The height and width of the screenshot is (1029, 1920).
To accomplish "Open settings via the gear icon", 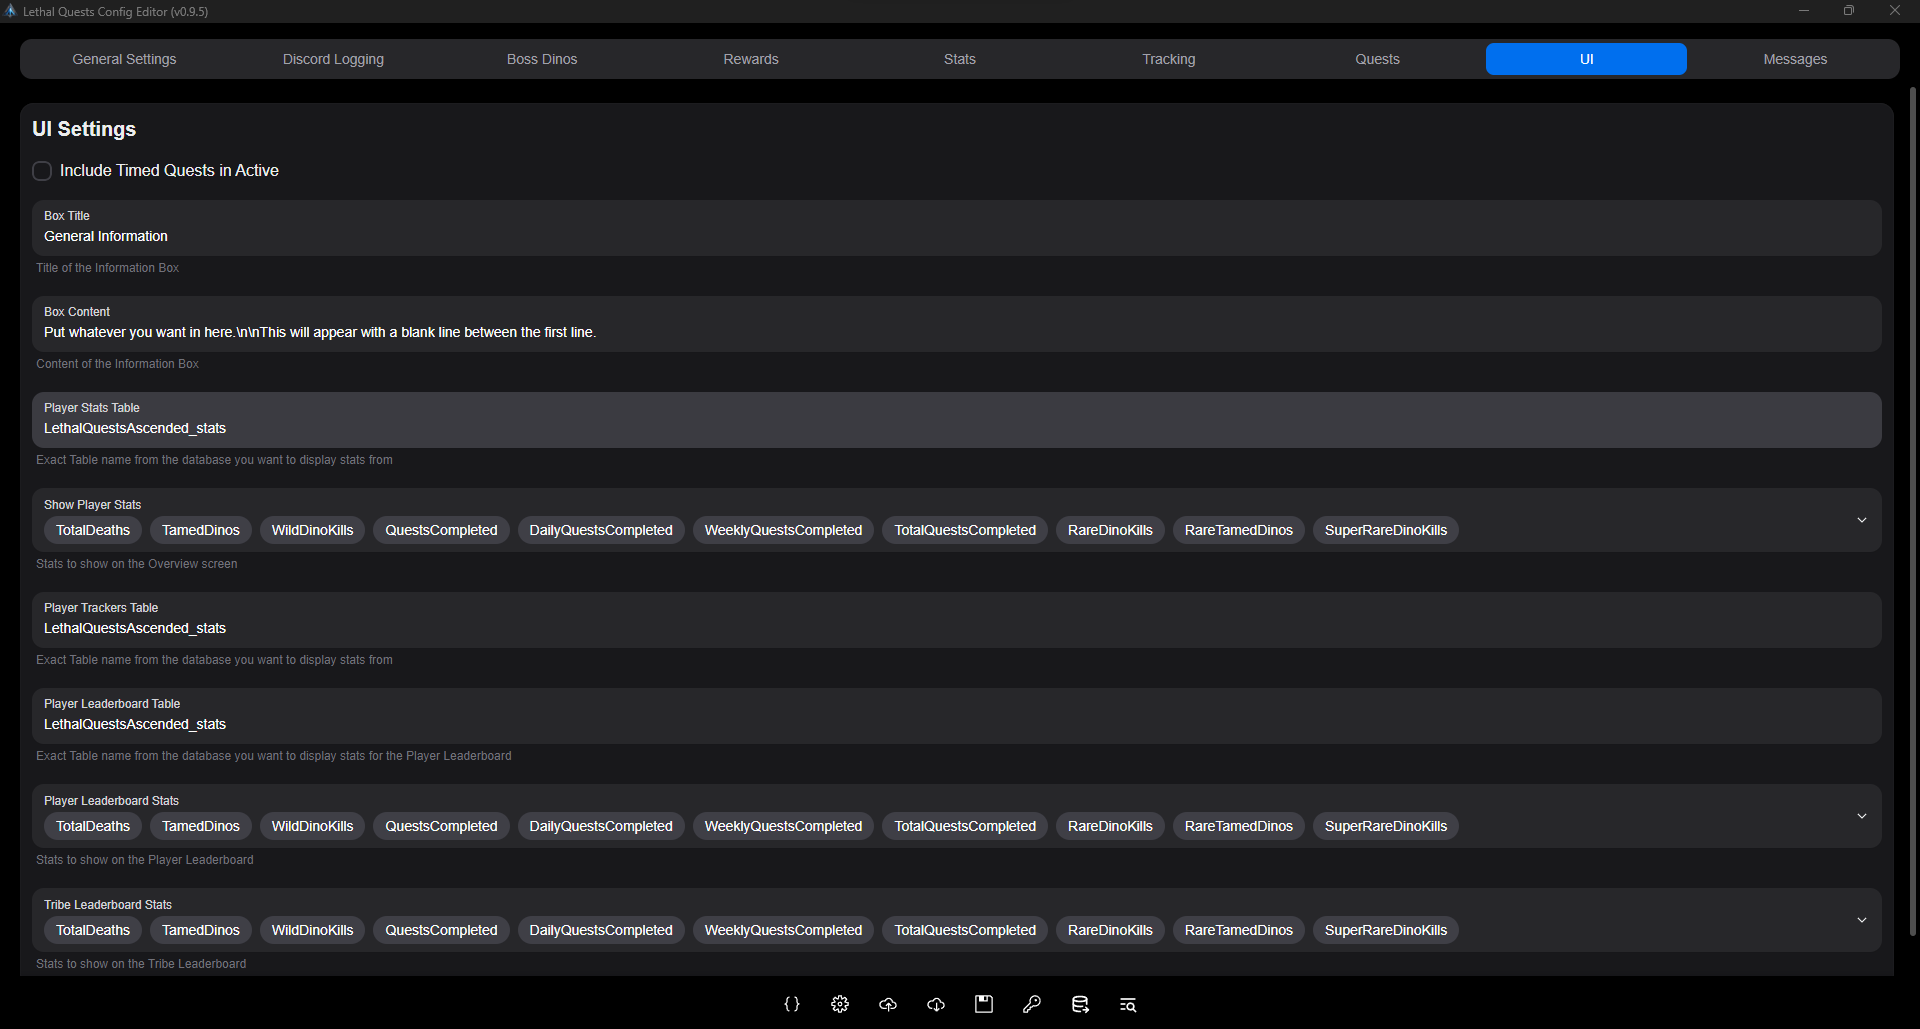I will click(x=840, y=1004).
